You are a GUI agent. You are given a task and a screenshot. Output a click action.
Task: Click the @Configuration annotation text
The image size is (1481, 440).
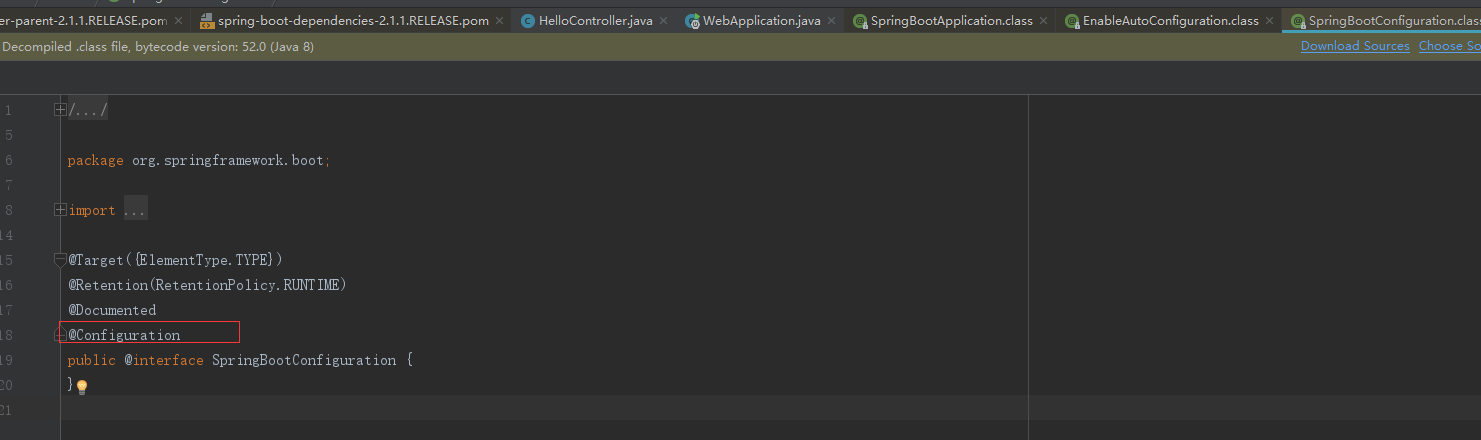[124, 335]
